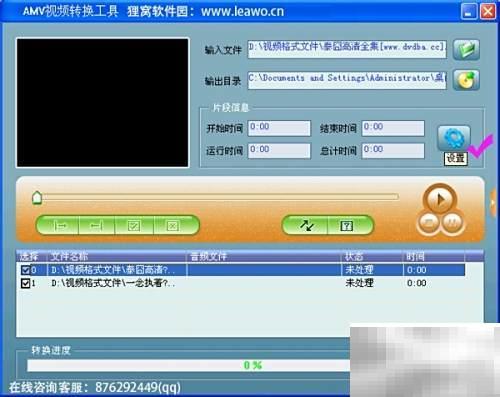Click the 文件名称 column header
Viewport: 500px width, 397px height.
pyautogui.click(x=117, y=256)
